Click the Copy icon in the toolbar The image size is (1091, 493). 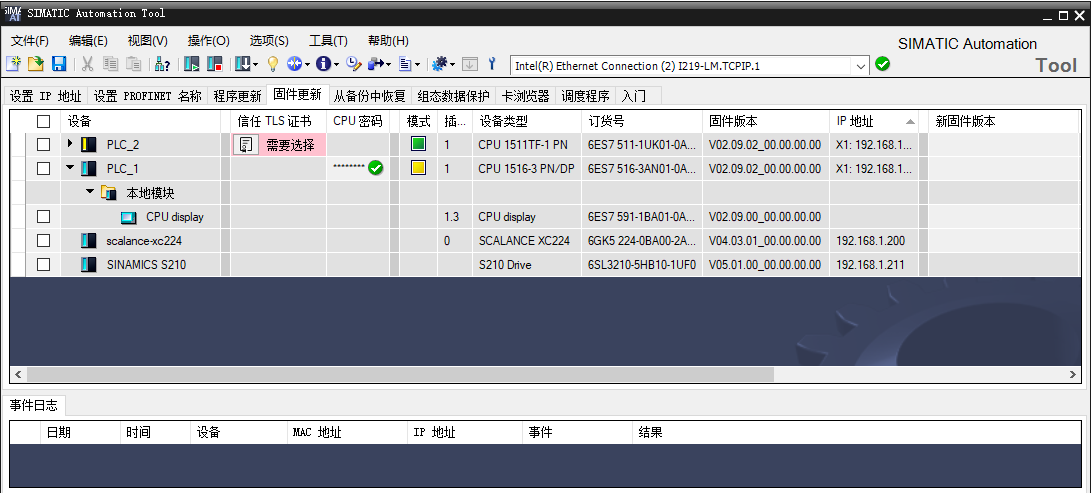point(110,64)
